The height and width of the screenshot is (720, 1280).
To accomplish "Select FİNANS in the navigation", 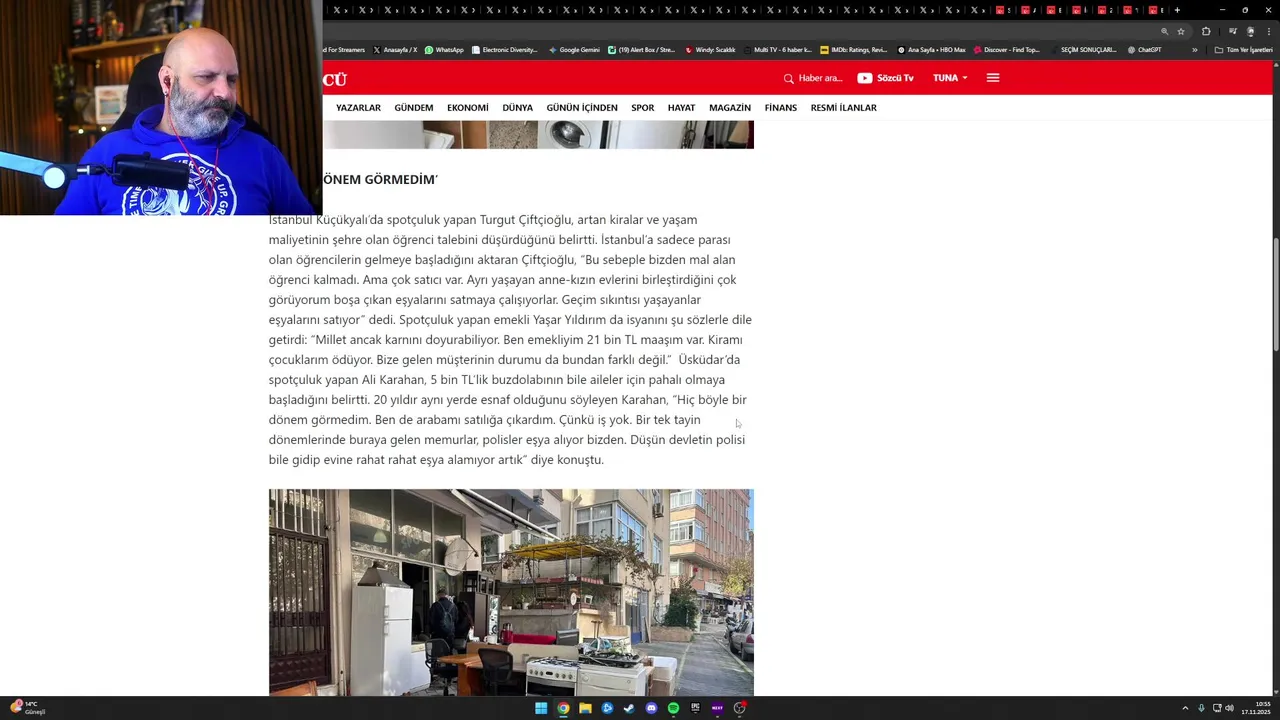I will click(x=780, y=108).
